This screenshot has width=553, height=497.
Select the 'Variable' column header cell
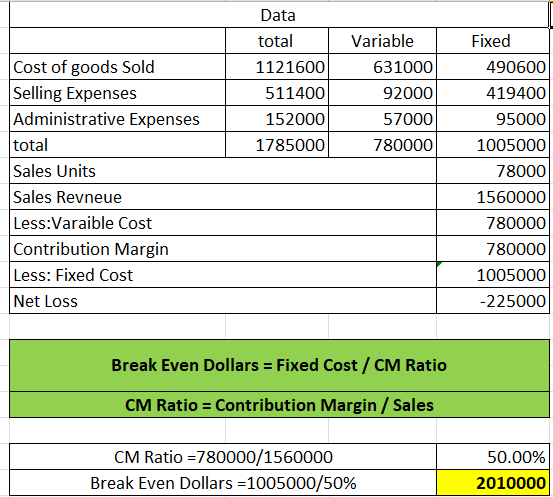[382, 41]
